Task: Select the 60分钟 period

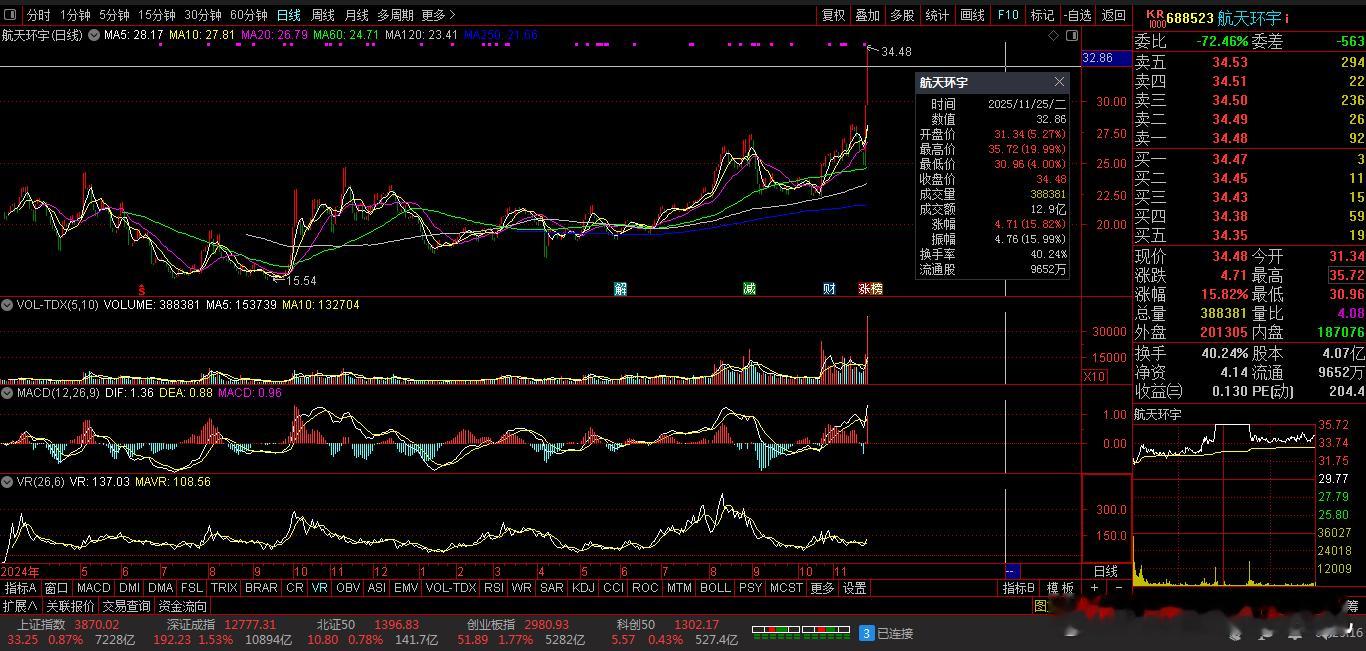Action: pyautogui.click(x=249, y=15)
